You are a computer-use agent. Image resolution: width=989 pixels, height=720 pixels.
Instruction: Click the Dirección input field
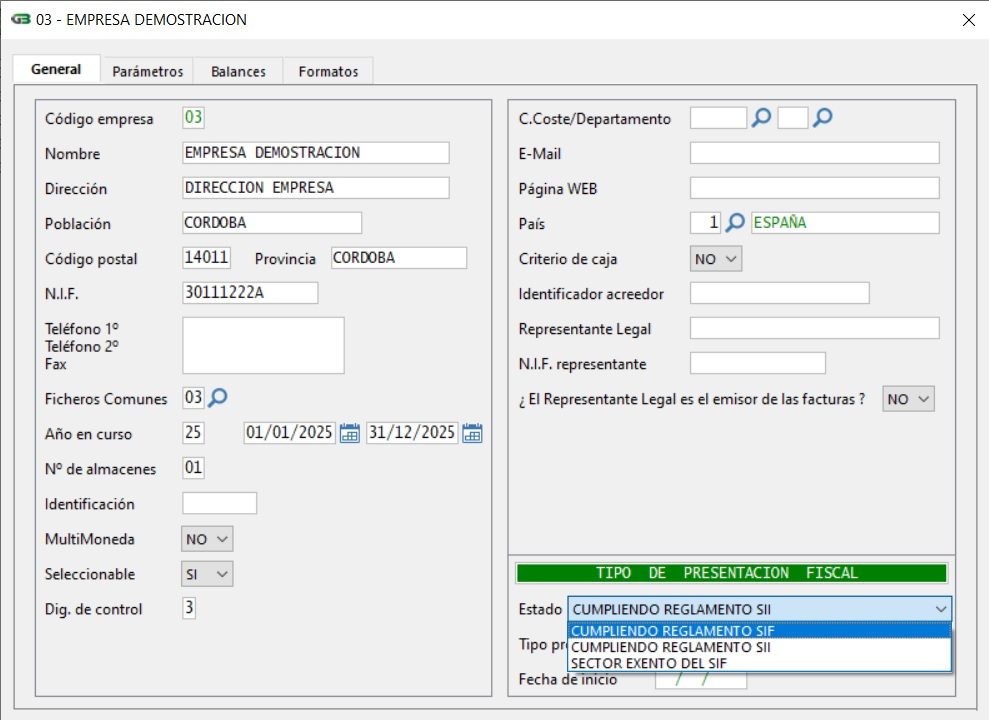[x=316, y=188]
